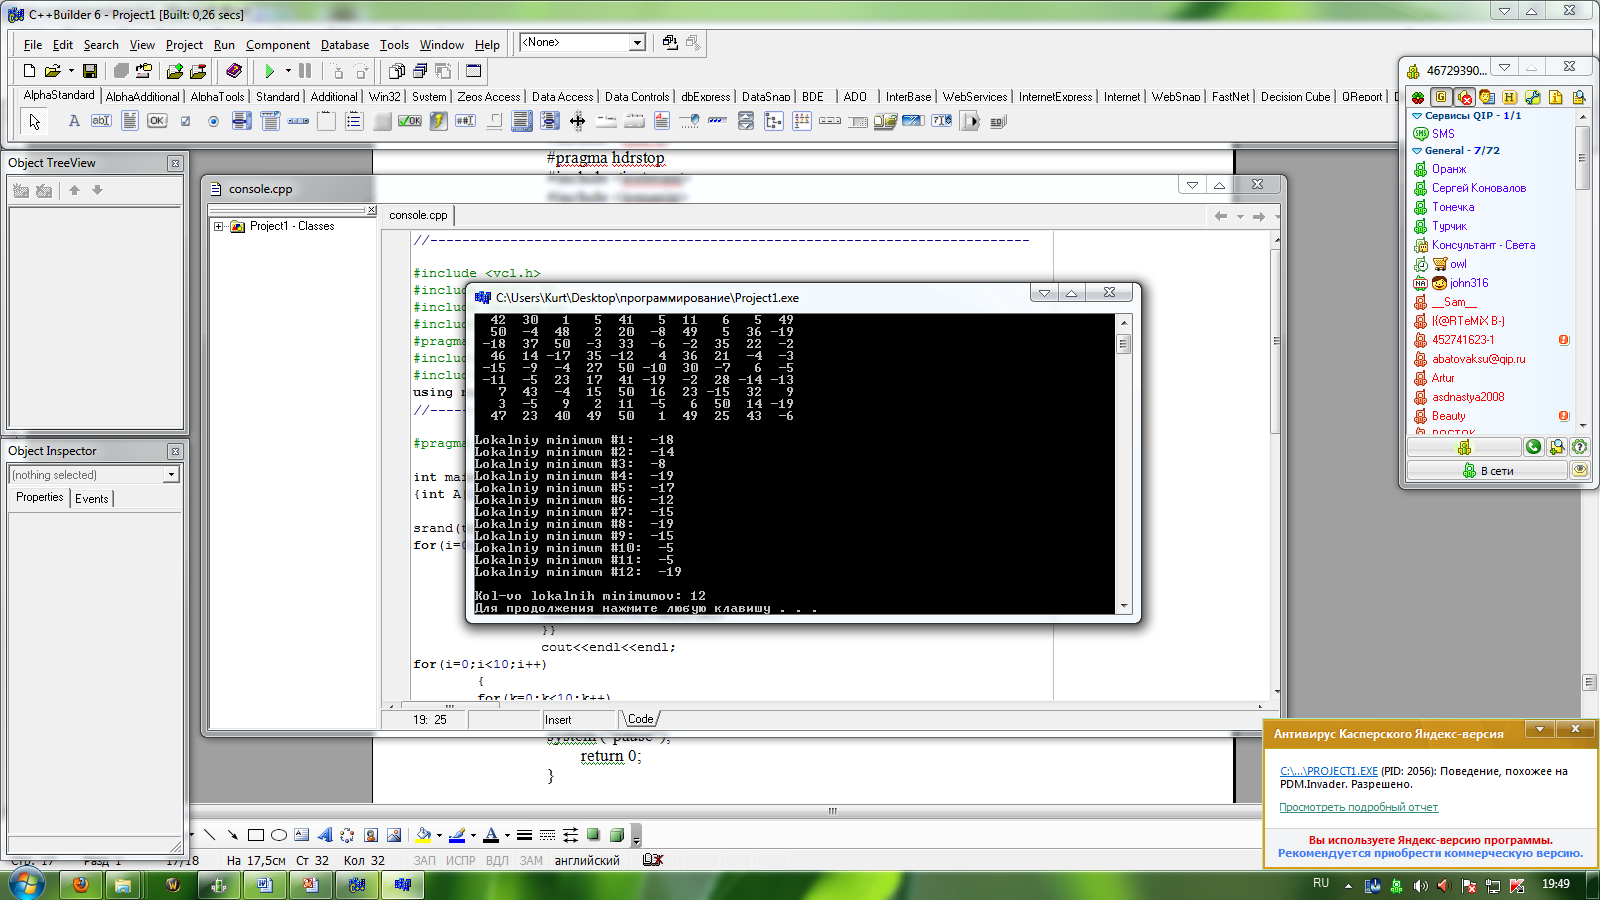
Task: Switch to the InterBase palette tab
Action: [908, 97]
